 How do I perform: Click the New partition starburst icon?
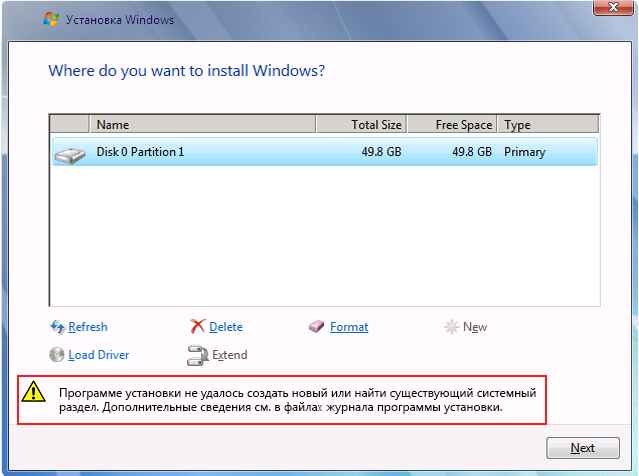pyautogui.click(x=451, y=327)
